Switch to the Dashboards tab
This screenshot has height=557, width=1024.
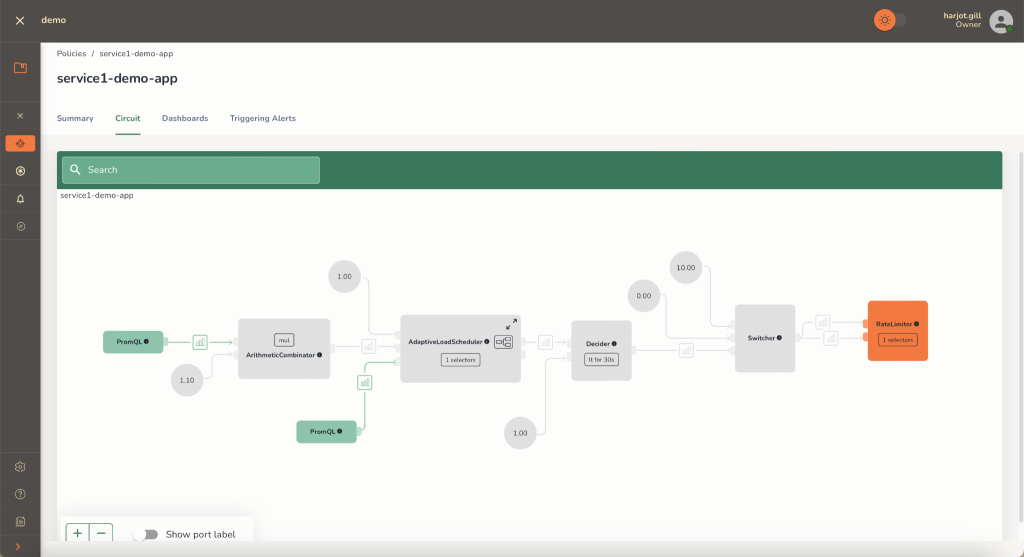(x=185, y=118)
